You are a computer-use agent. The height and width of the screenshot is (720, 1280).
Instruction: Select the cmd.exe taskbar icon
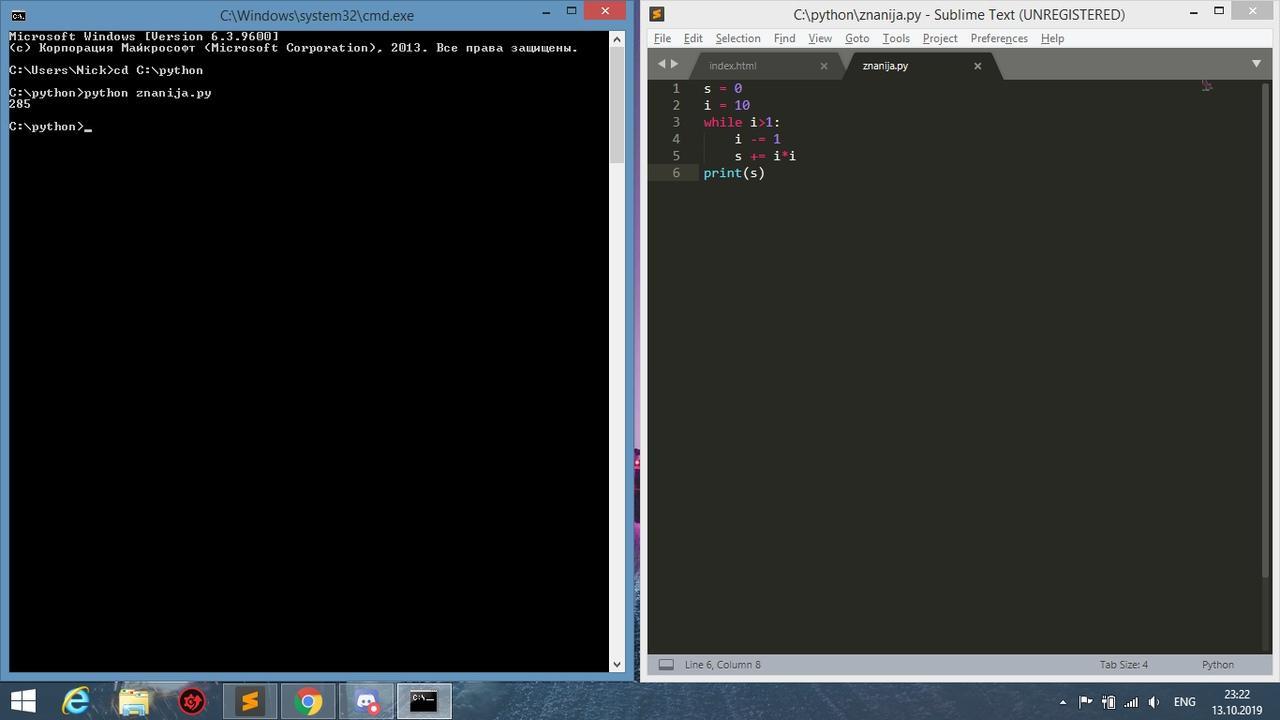coord(424,701)
